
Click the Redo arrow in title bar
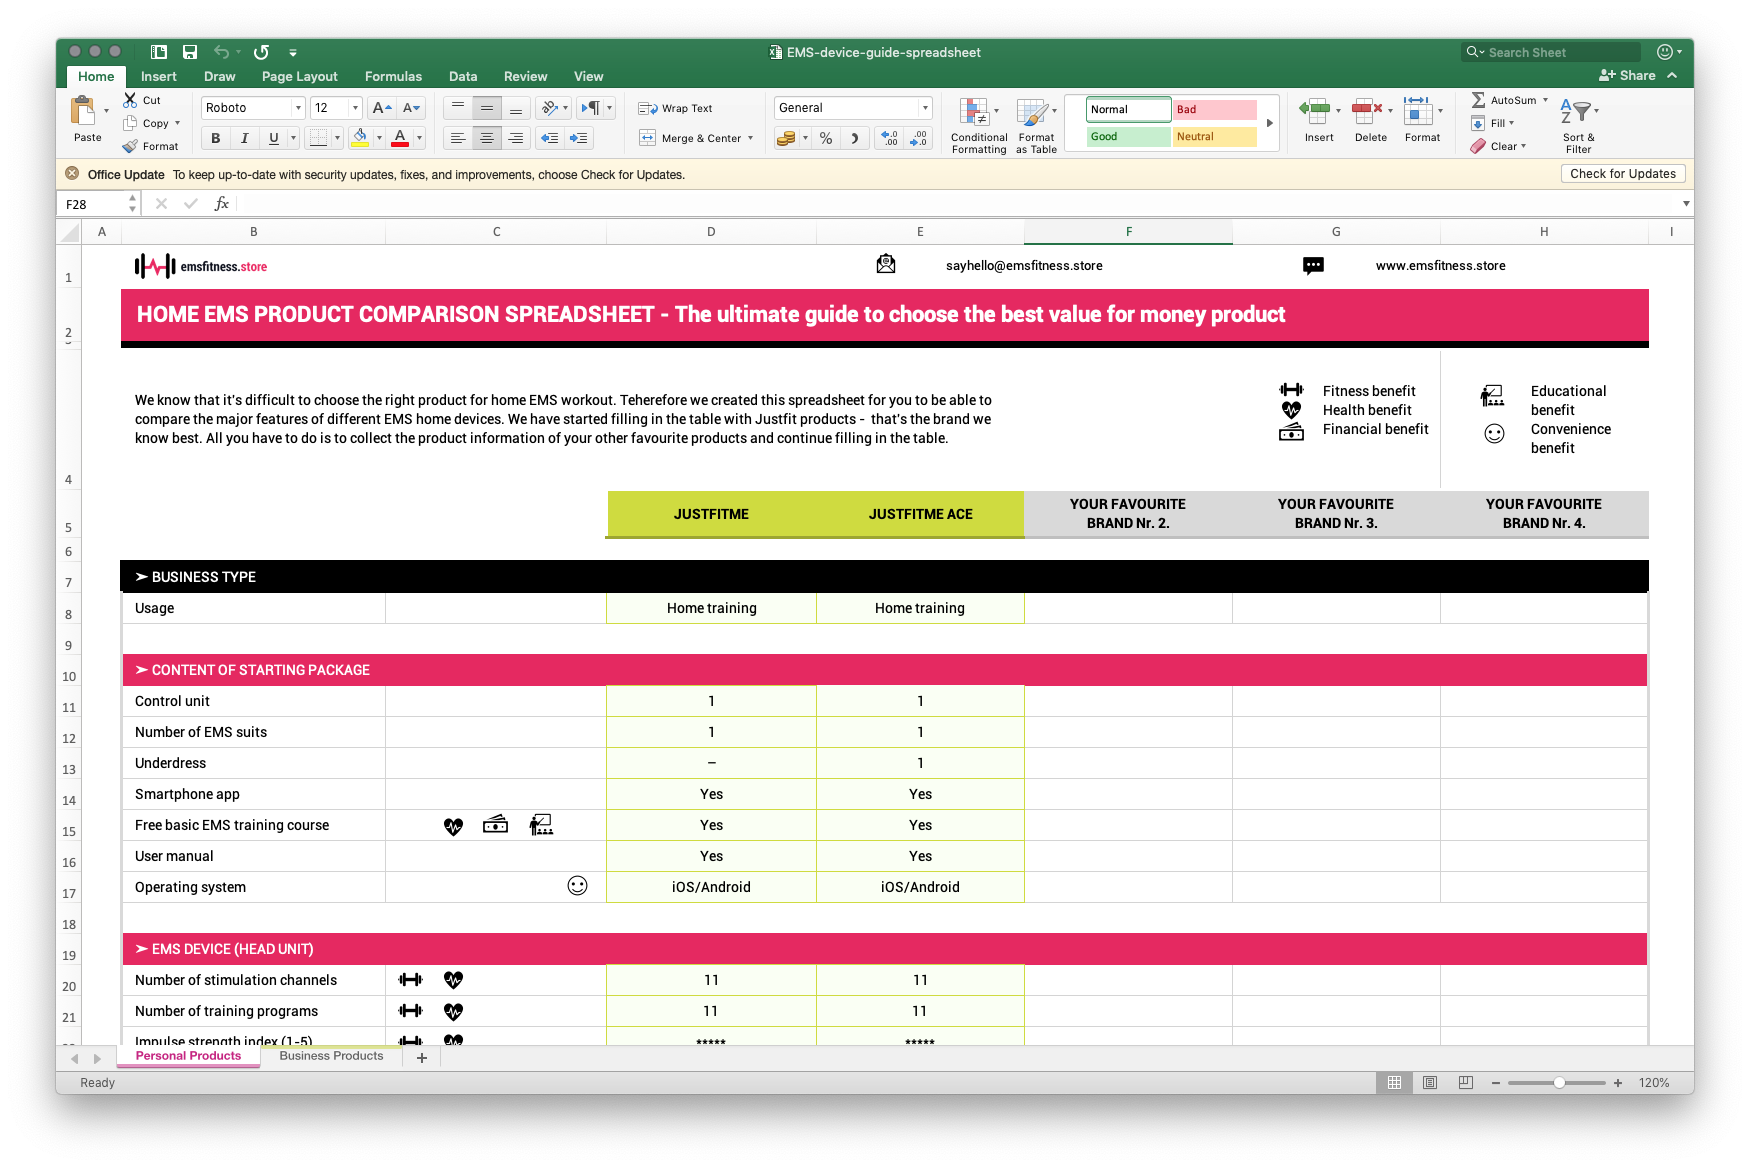pyautogui.click(x=261, y=52)
